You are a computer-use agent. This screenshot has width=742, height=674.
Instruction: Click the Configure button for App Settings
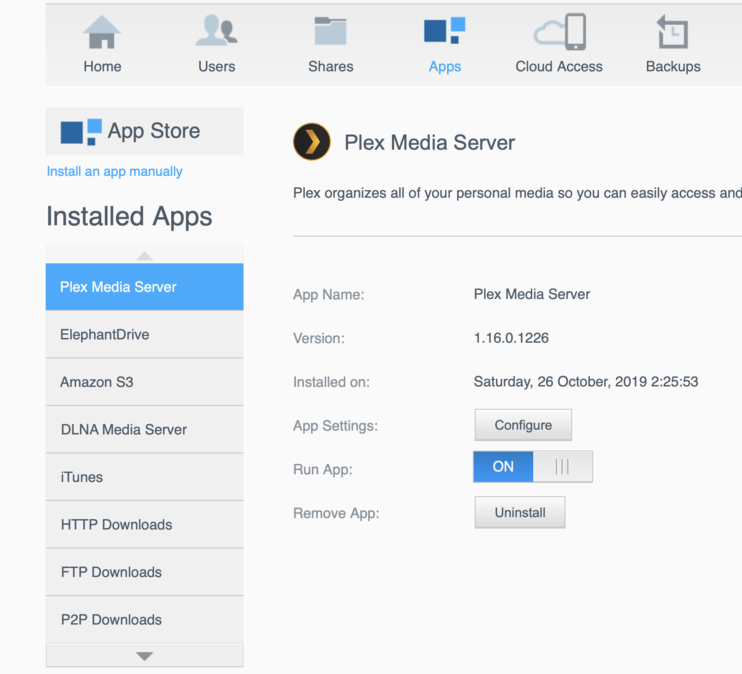click(523, 425)
